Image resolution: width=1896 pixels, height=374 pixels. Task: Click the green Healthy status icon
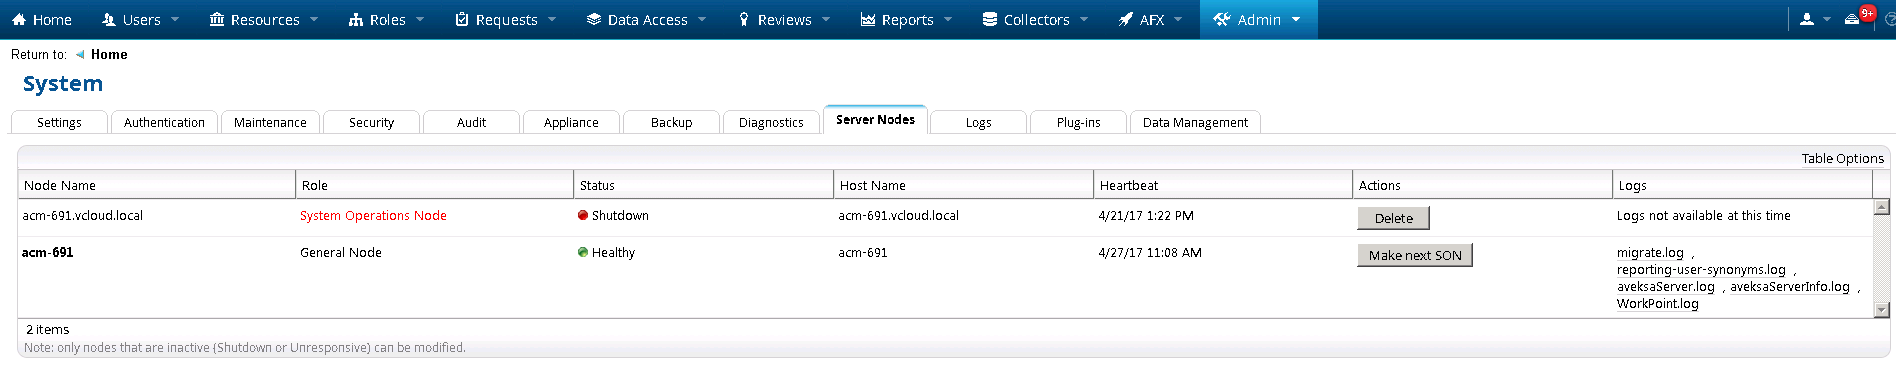[x=583, y=252]
